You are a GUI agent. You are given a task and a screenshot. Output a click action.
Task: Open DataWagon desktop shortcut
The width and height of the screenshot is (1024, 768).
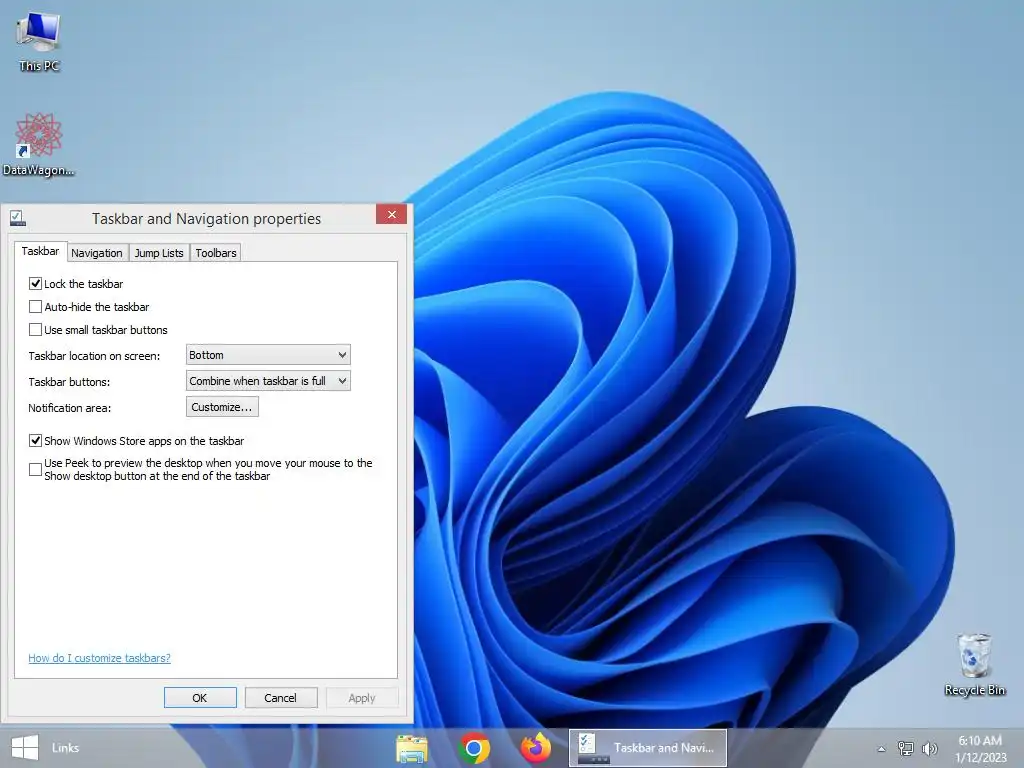click(x=39, y=144)
